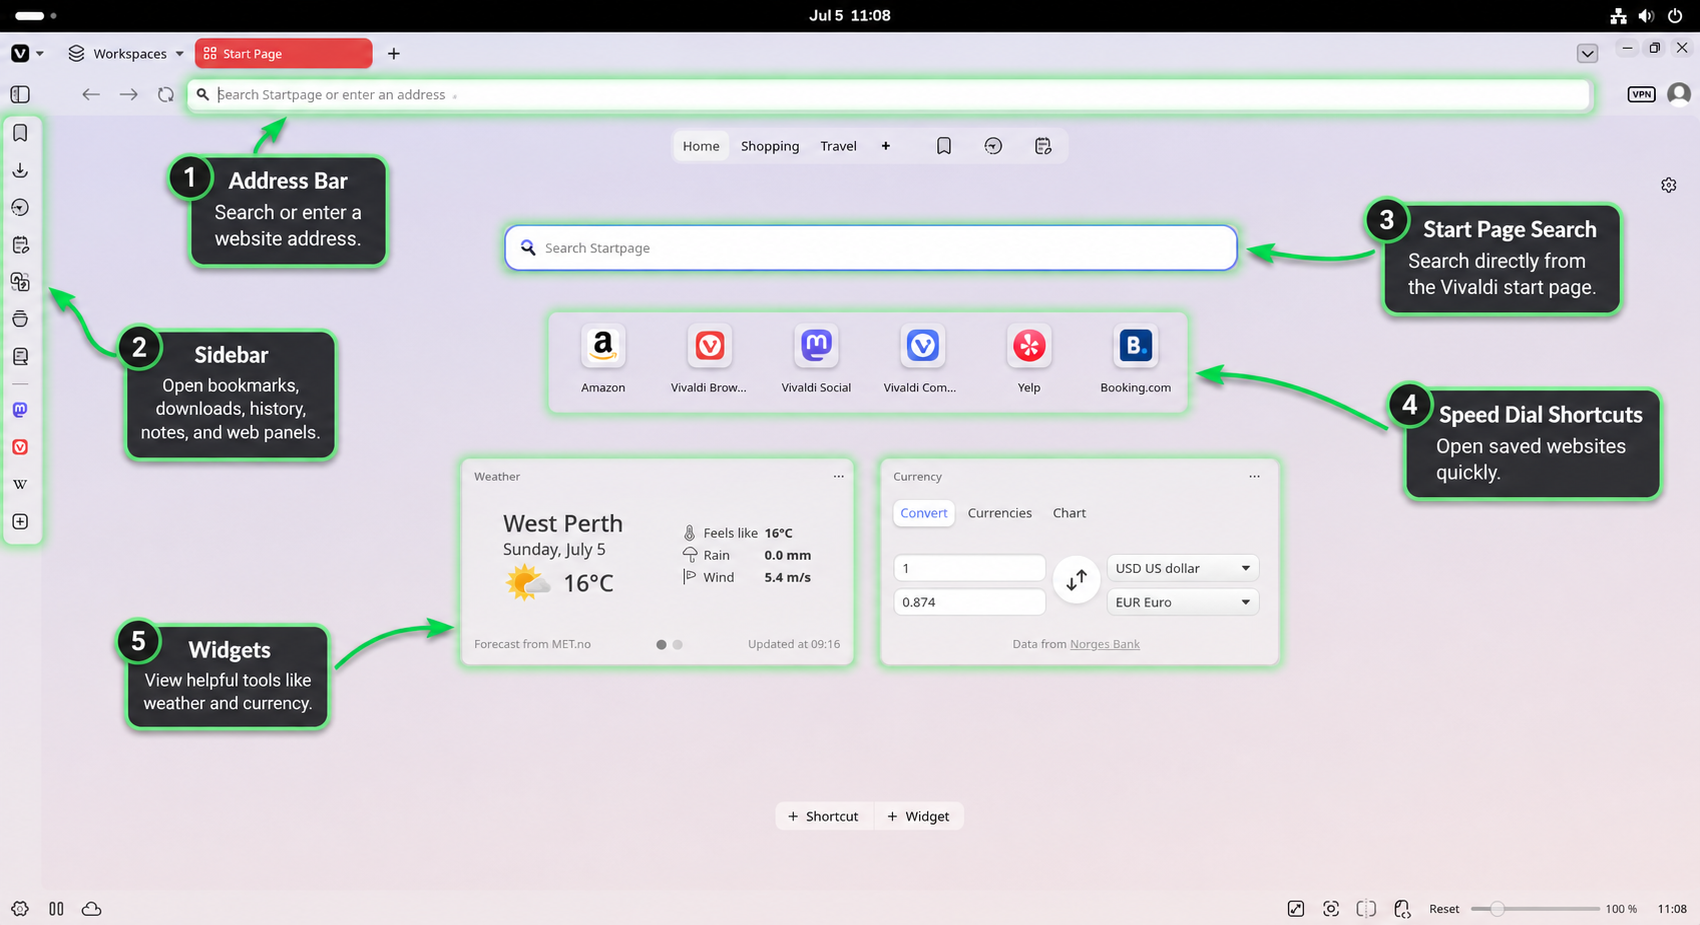Open the Amazon speed dial
The image size is (1700, 925).
coord(603,359)
